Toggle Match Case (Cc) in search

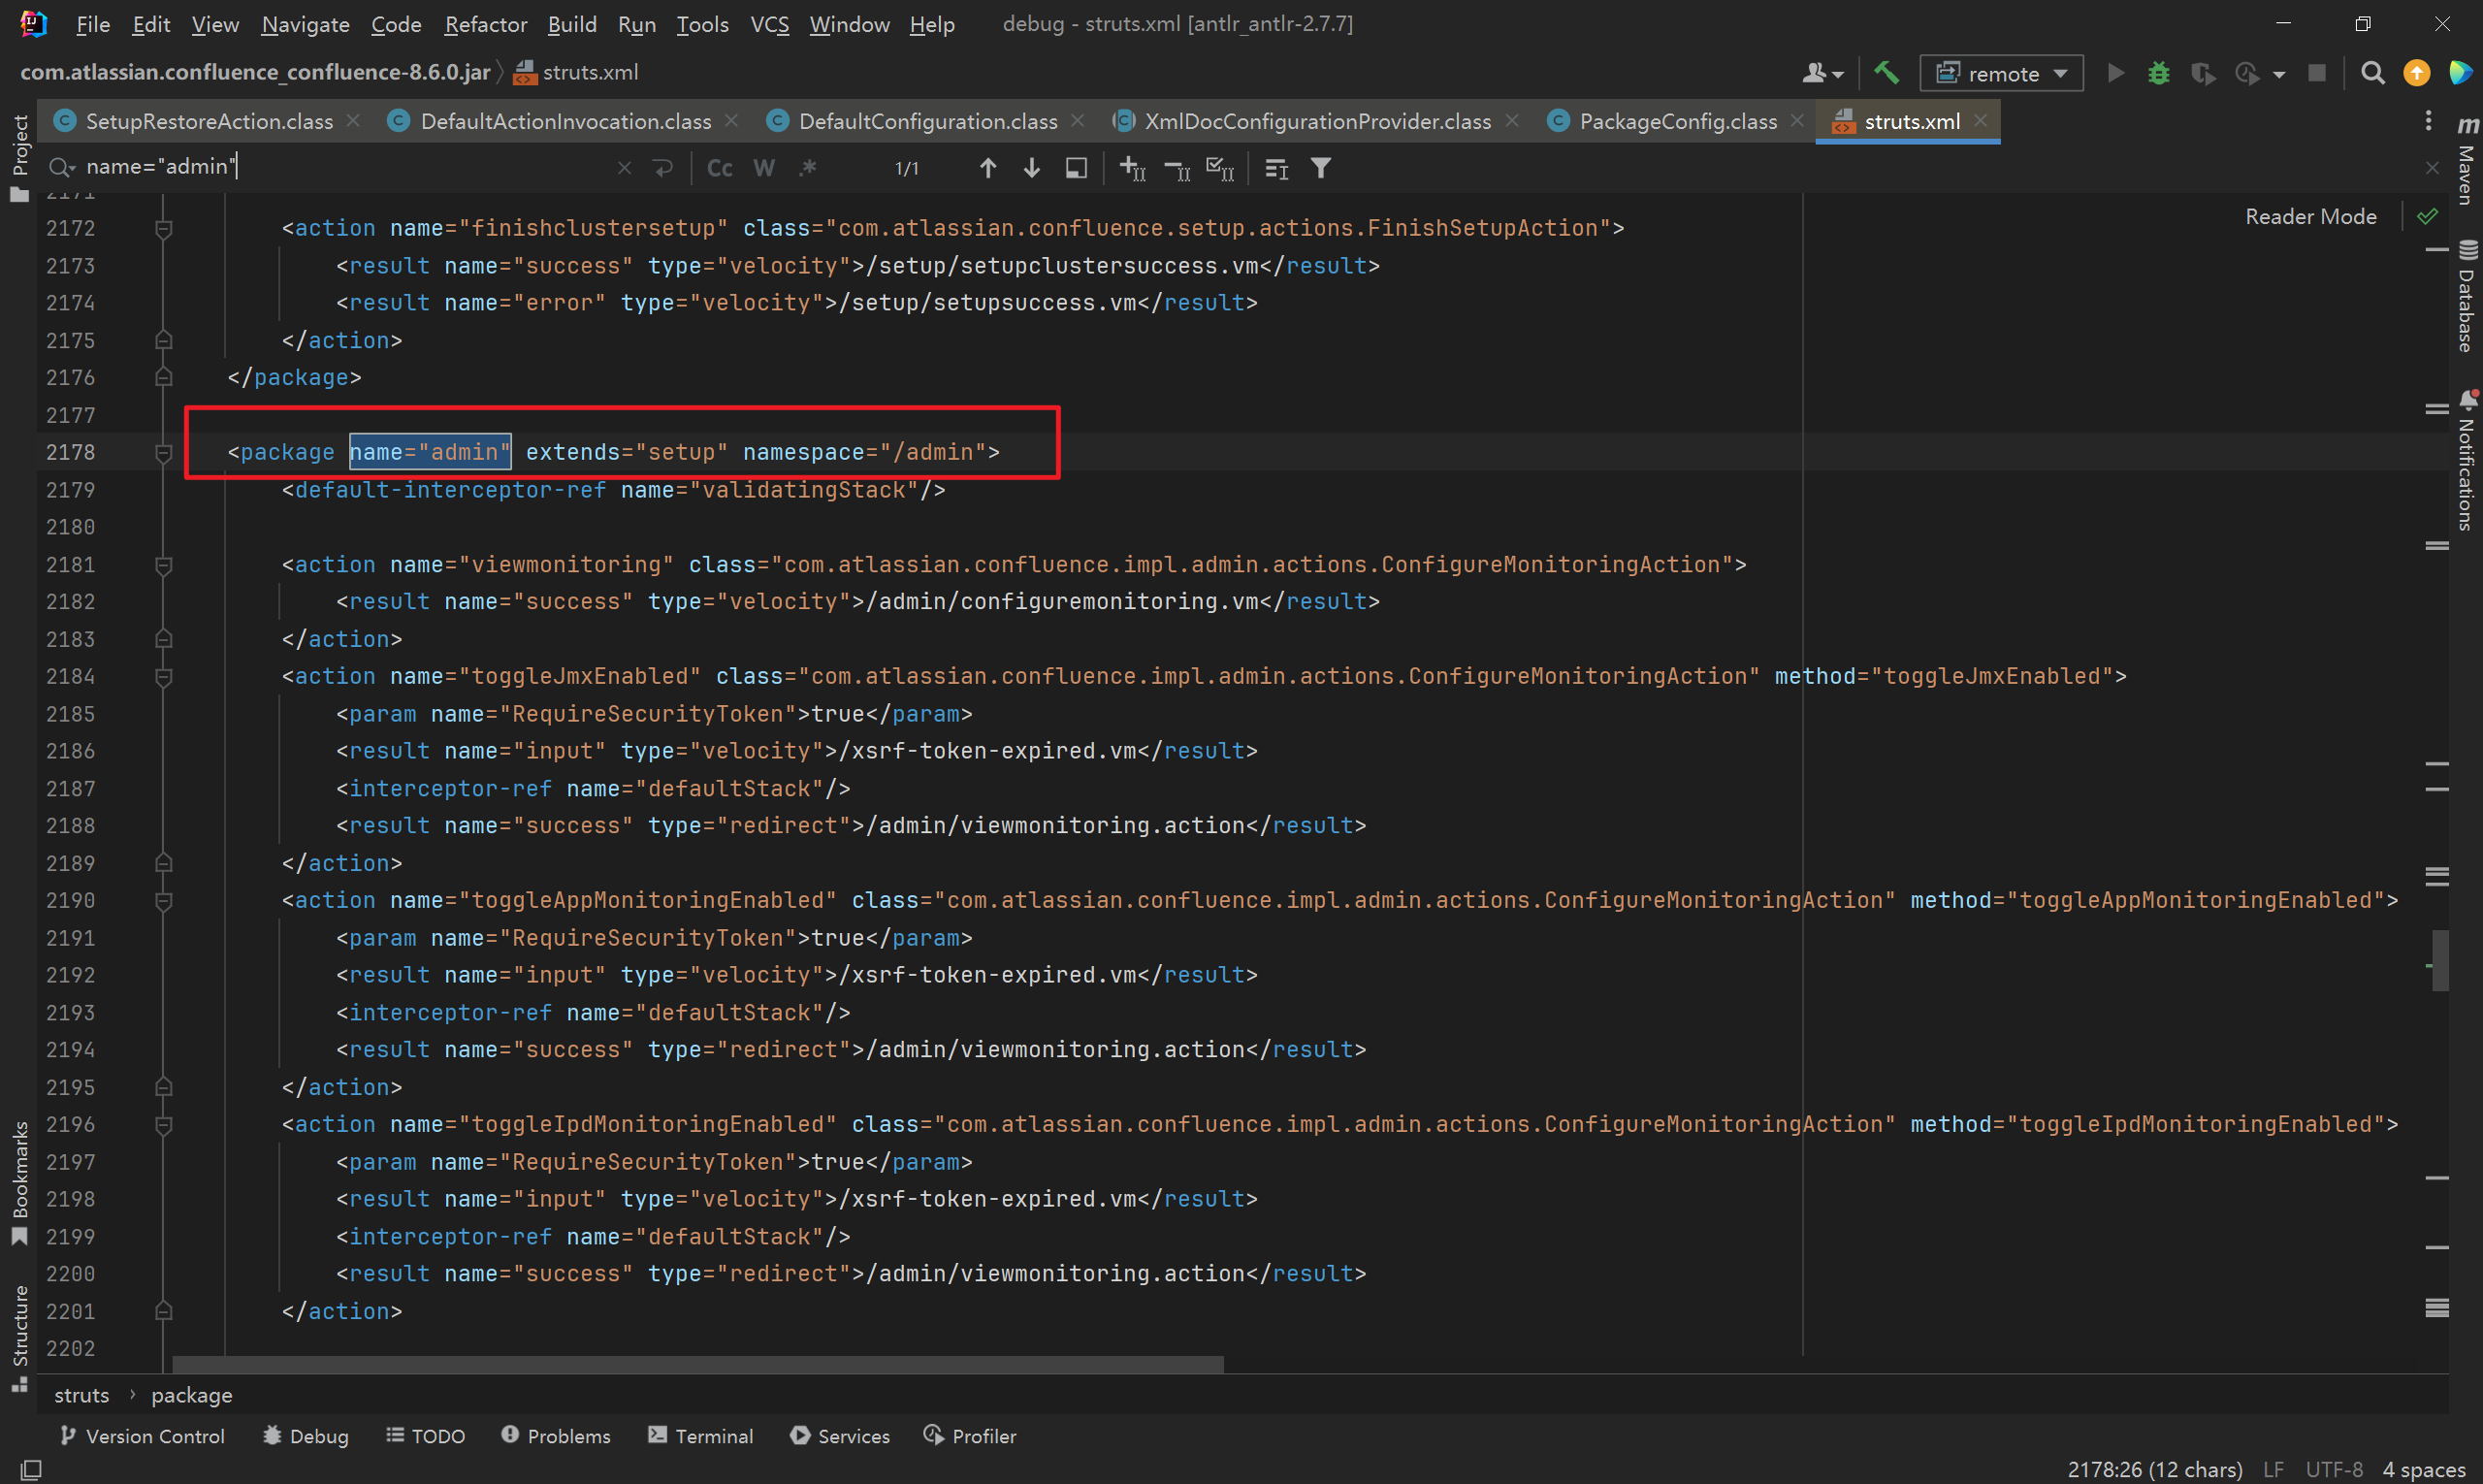(720, 168)
